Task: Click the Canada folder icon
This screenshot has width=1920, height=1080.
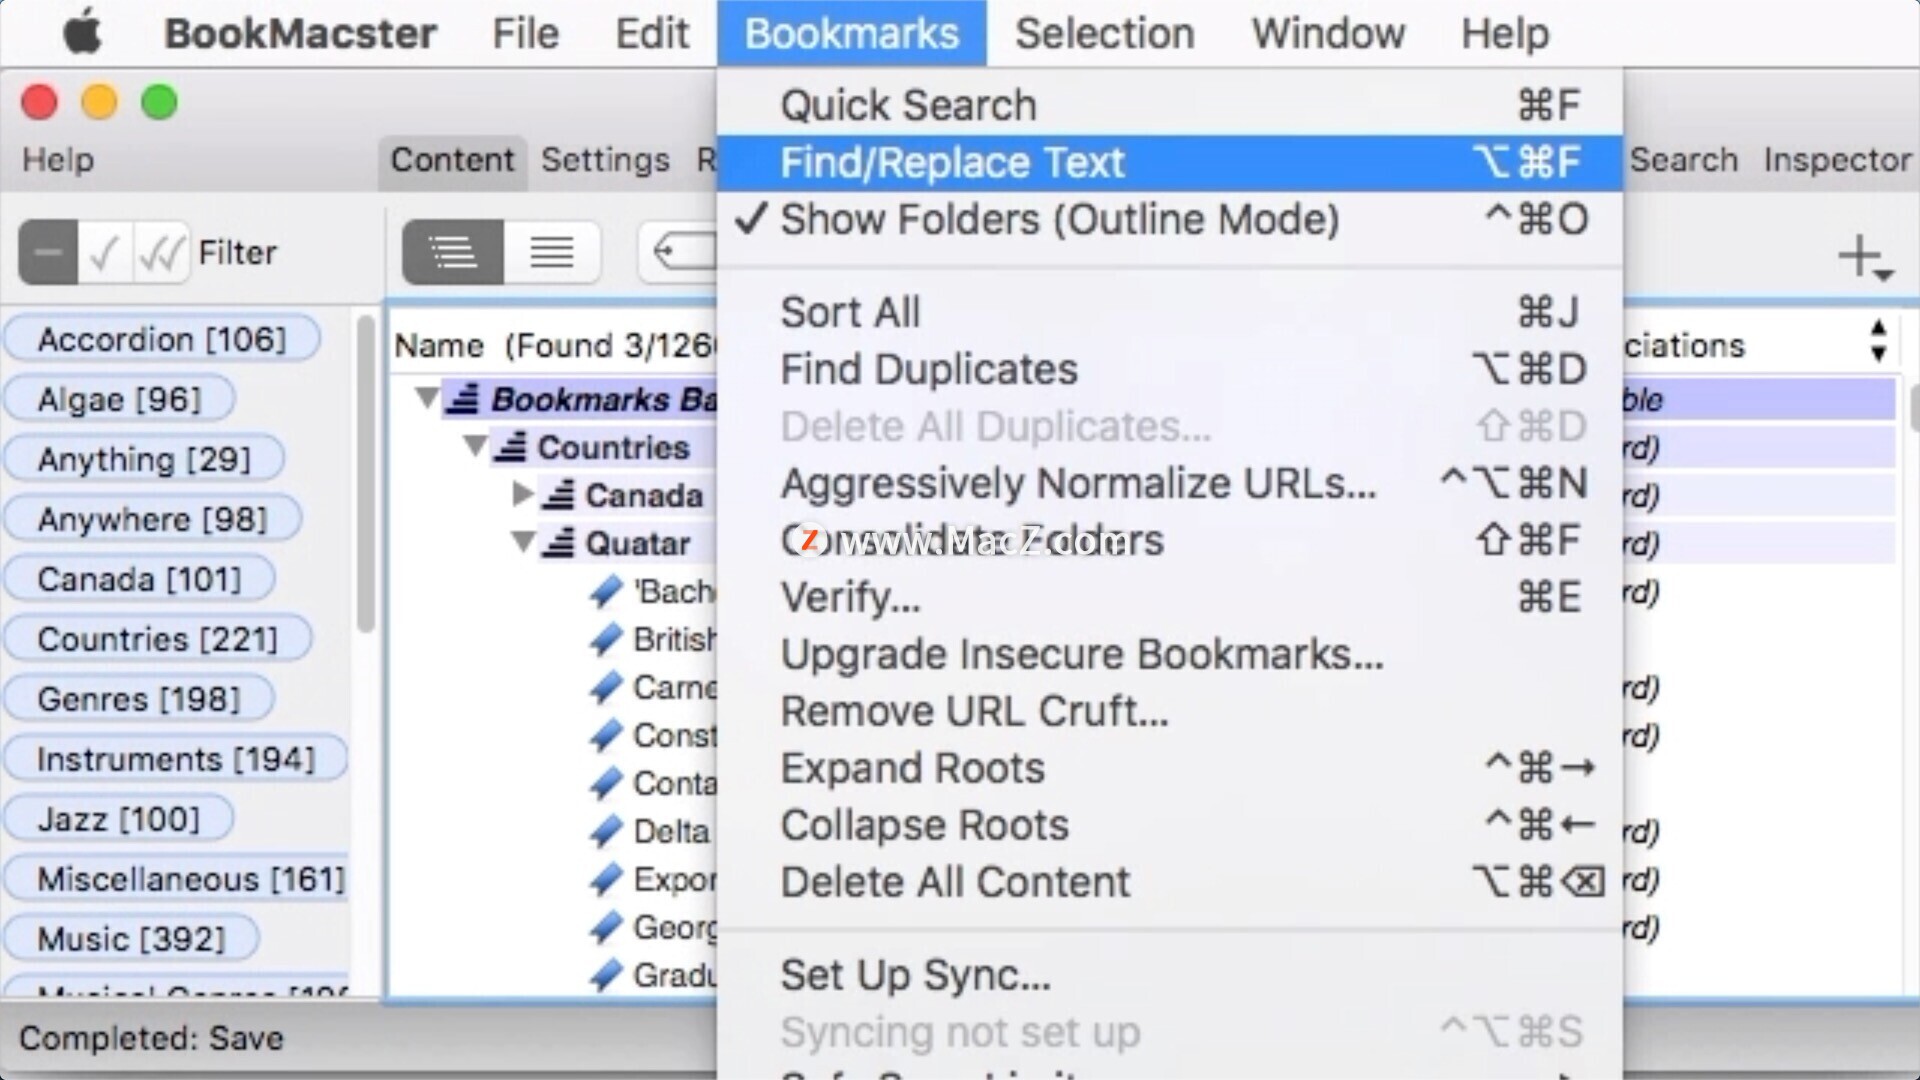Action: click(x=558, y=495)
